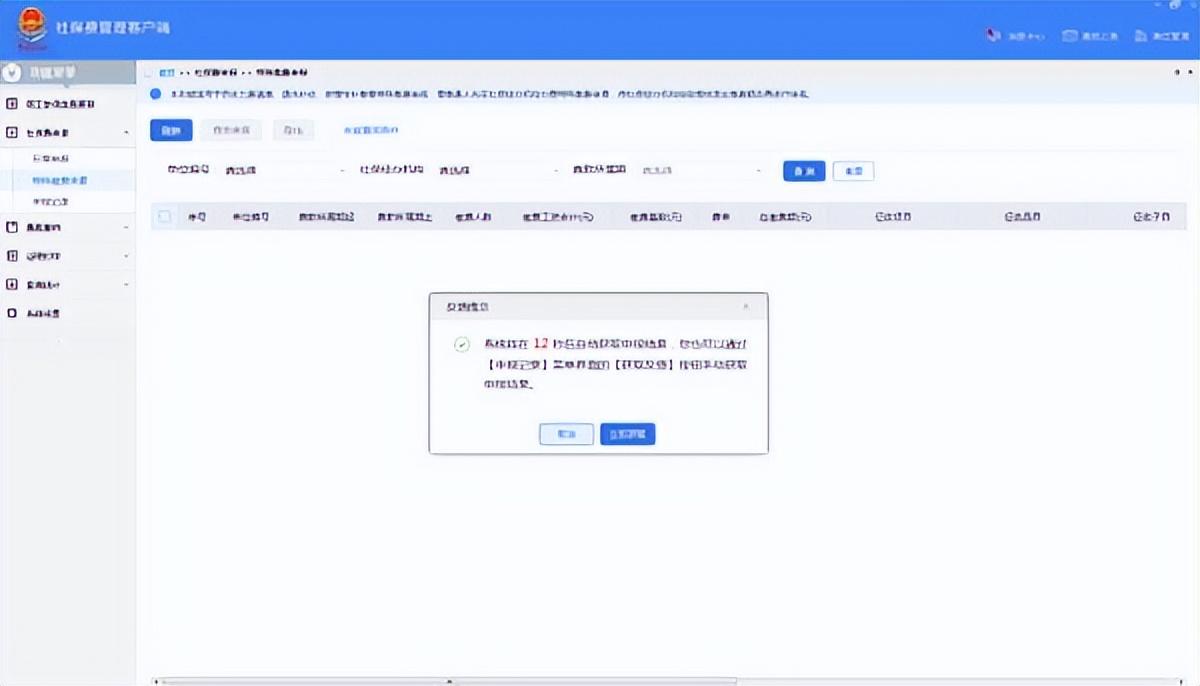Click the 社保费申报 sidebar item icon
Image resolution: width=1200 pixels, height=686 pixels.
point(12,132)
